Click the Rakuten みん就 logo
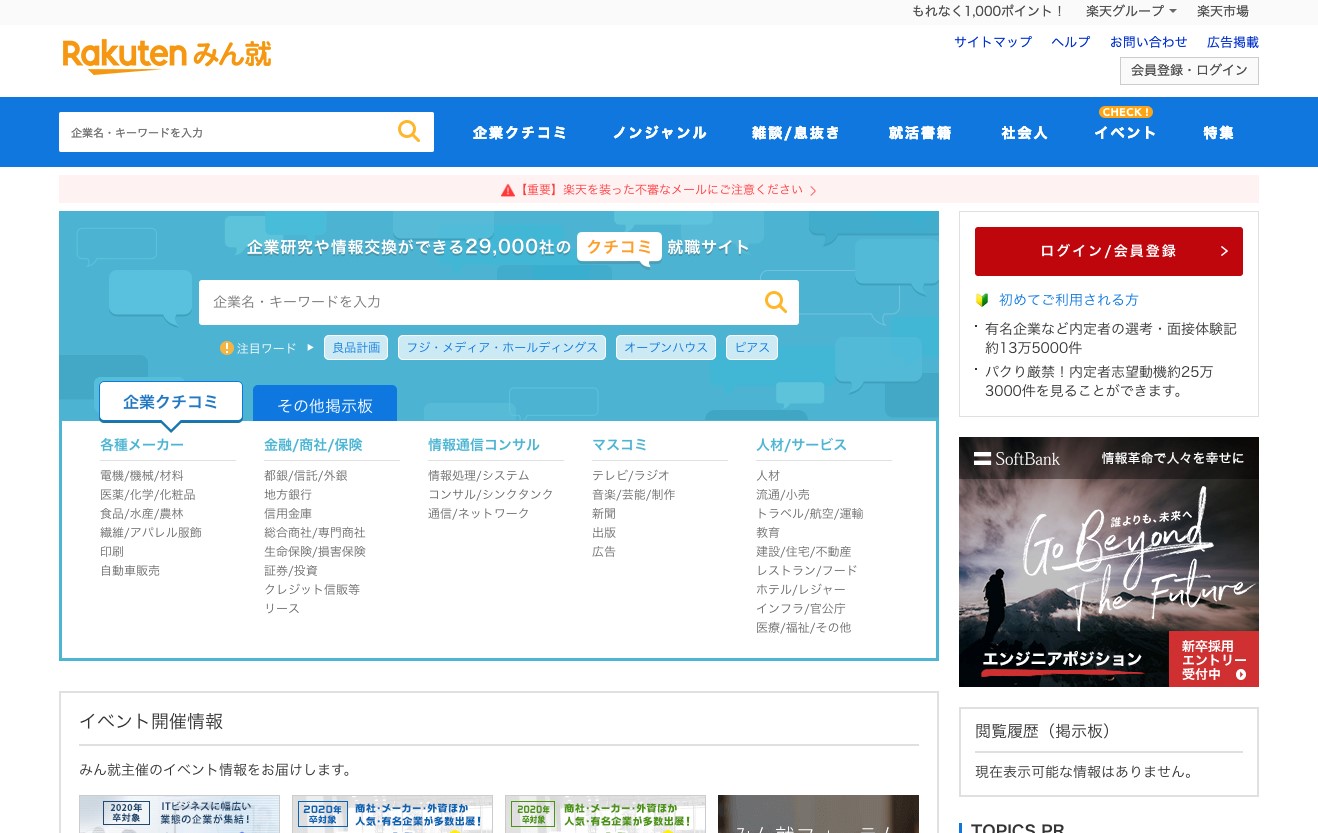Viewport: 1318px width, 833px height. (x=166, y=56)
